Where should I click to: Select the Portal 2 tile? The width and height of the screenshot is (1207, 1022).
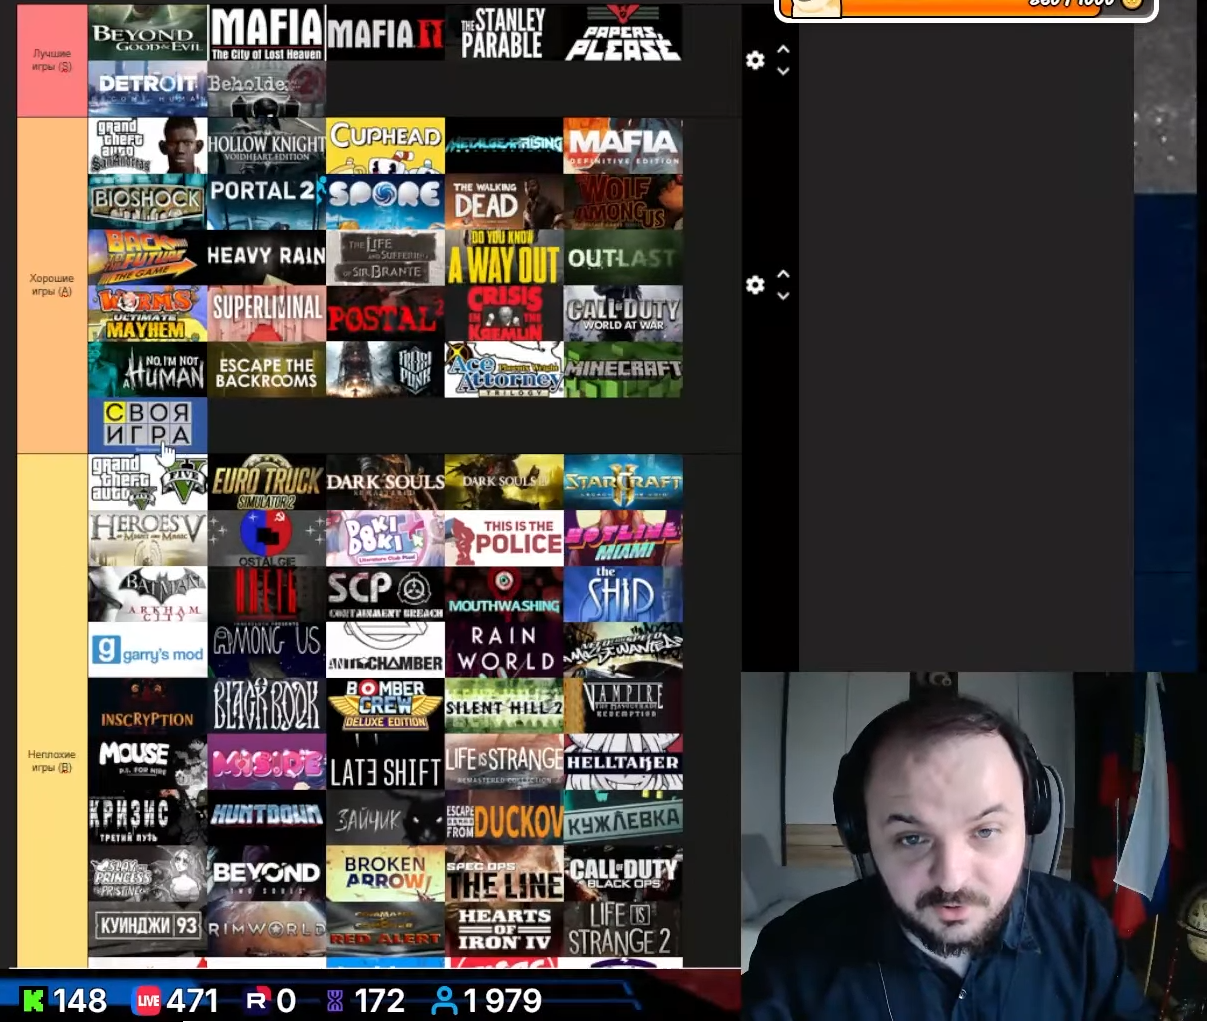(x=267, y=202)
